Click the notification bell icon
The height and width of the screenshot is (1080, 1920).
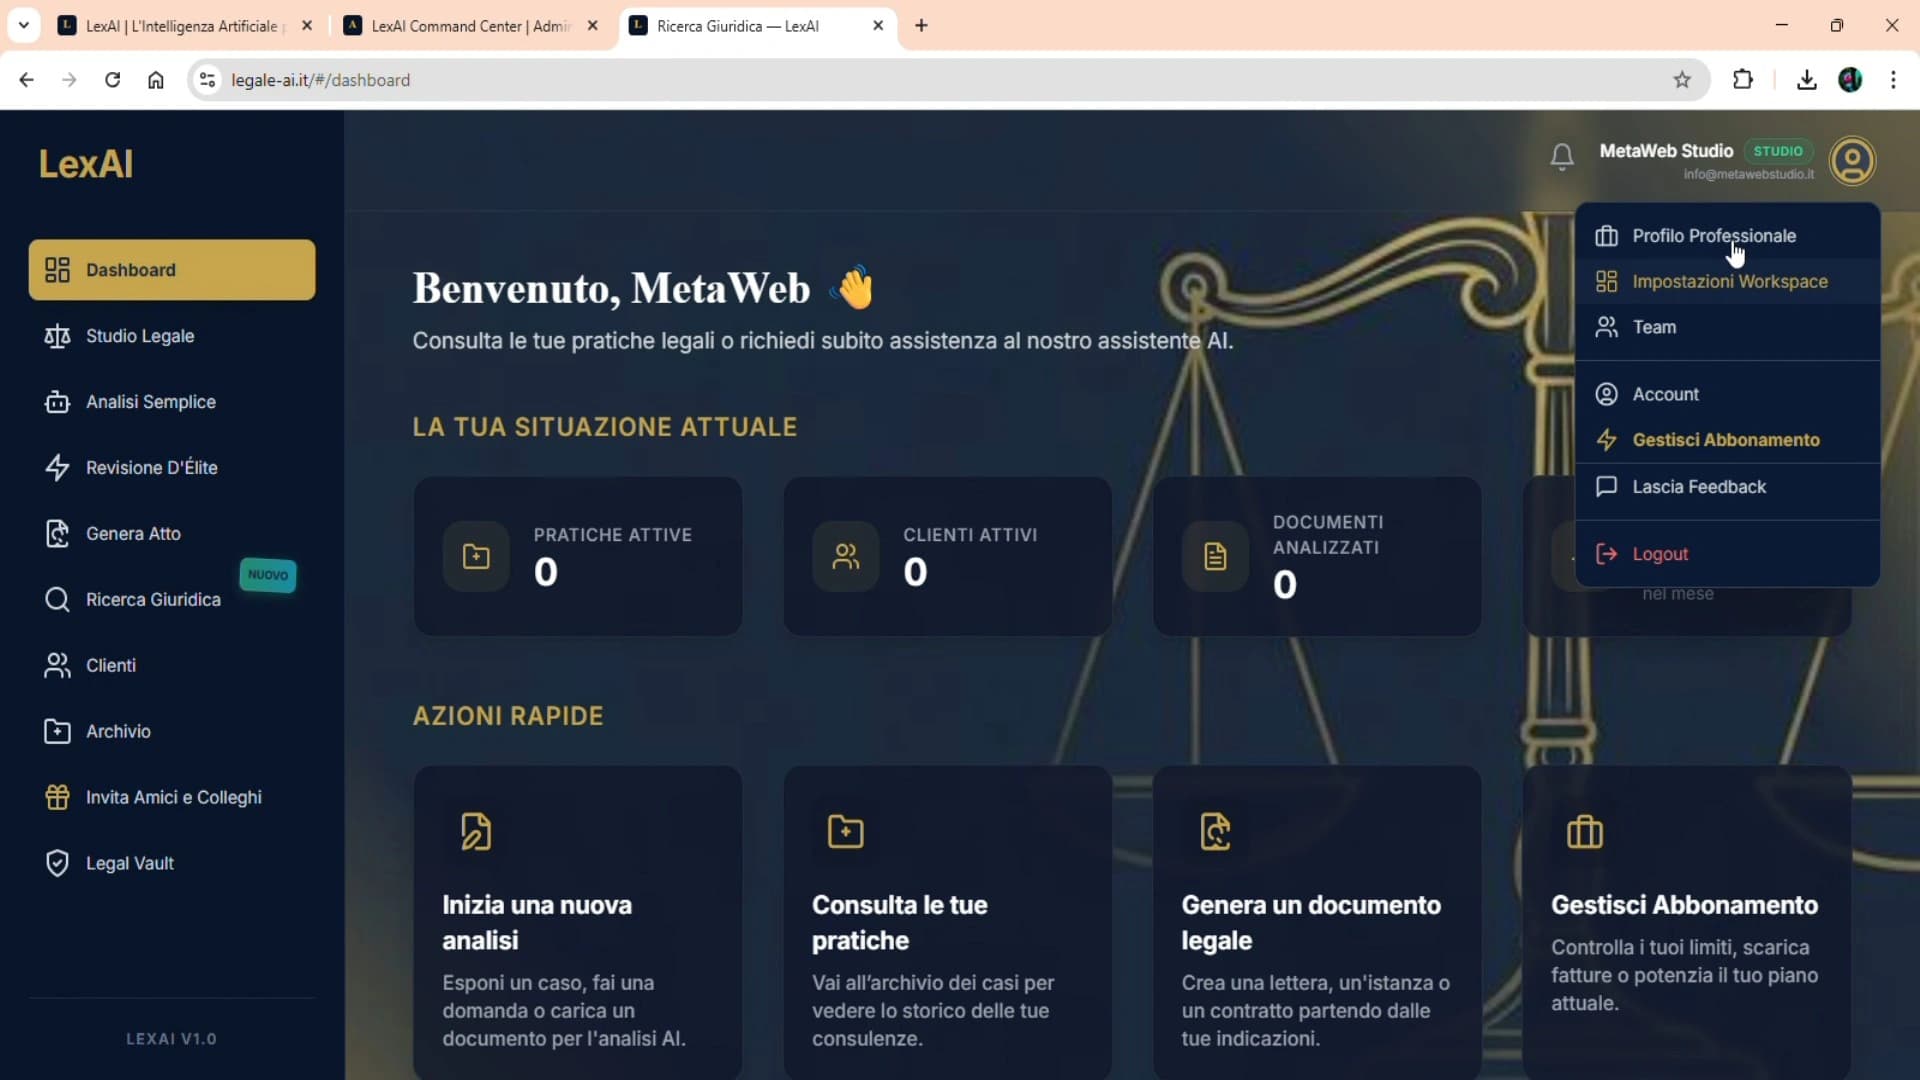coord(1562,157)
